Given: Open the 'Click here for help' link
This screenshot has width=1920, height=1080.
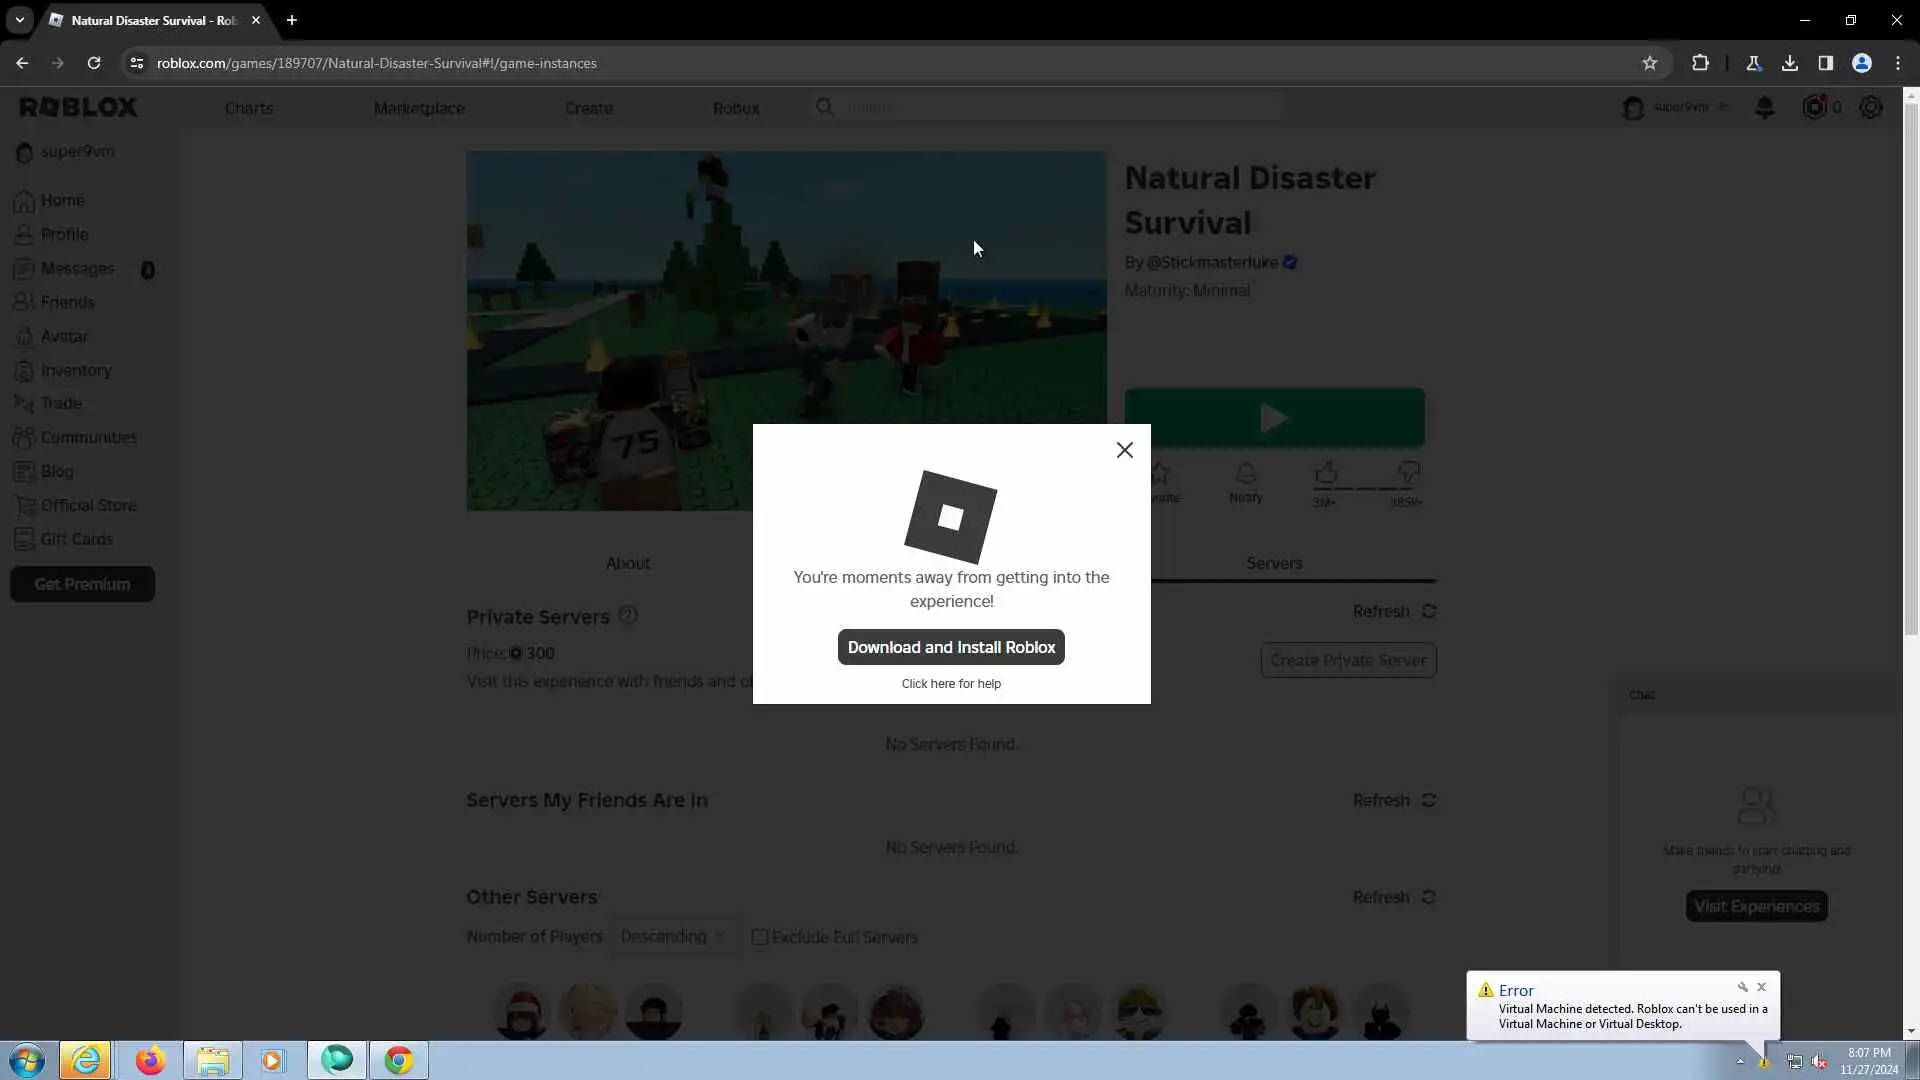Looking at the screenshot, I should [x=951, y=684].
